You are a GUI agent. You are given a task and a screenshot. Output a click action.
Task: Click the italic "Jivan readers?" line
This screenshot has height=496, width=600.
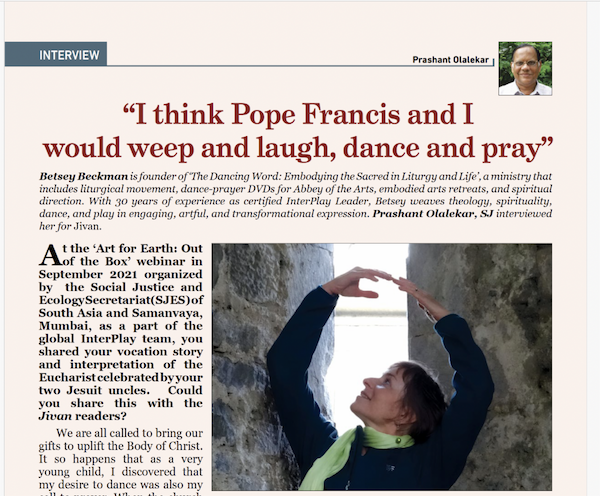coord(82,416)
